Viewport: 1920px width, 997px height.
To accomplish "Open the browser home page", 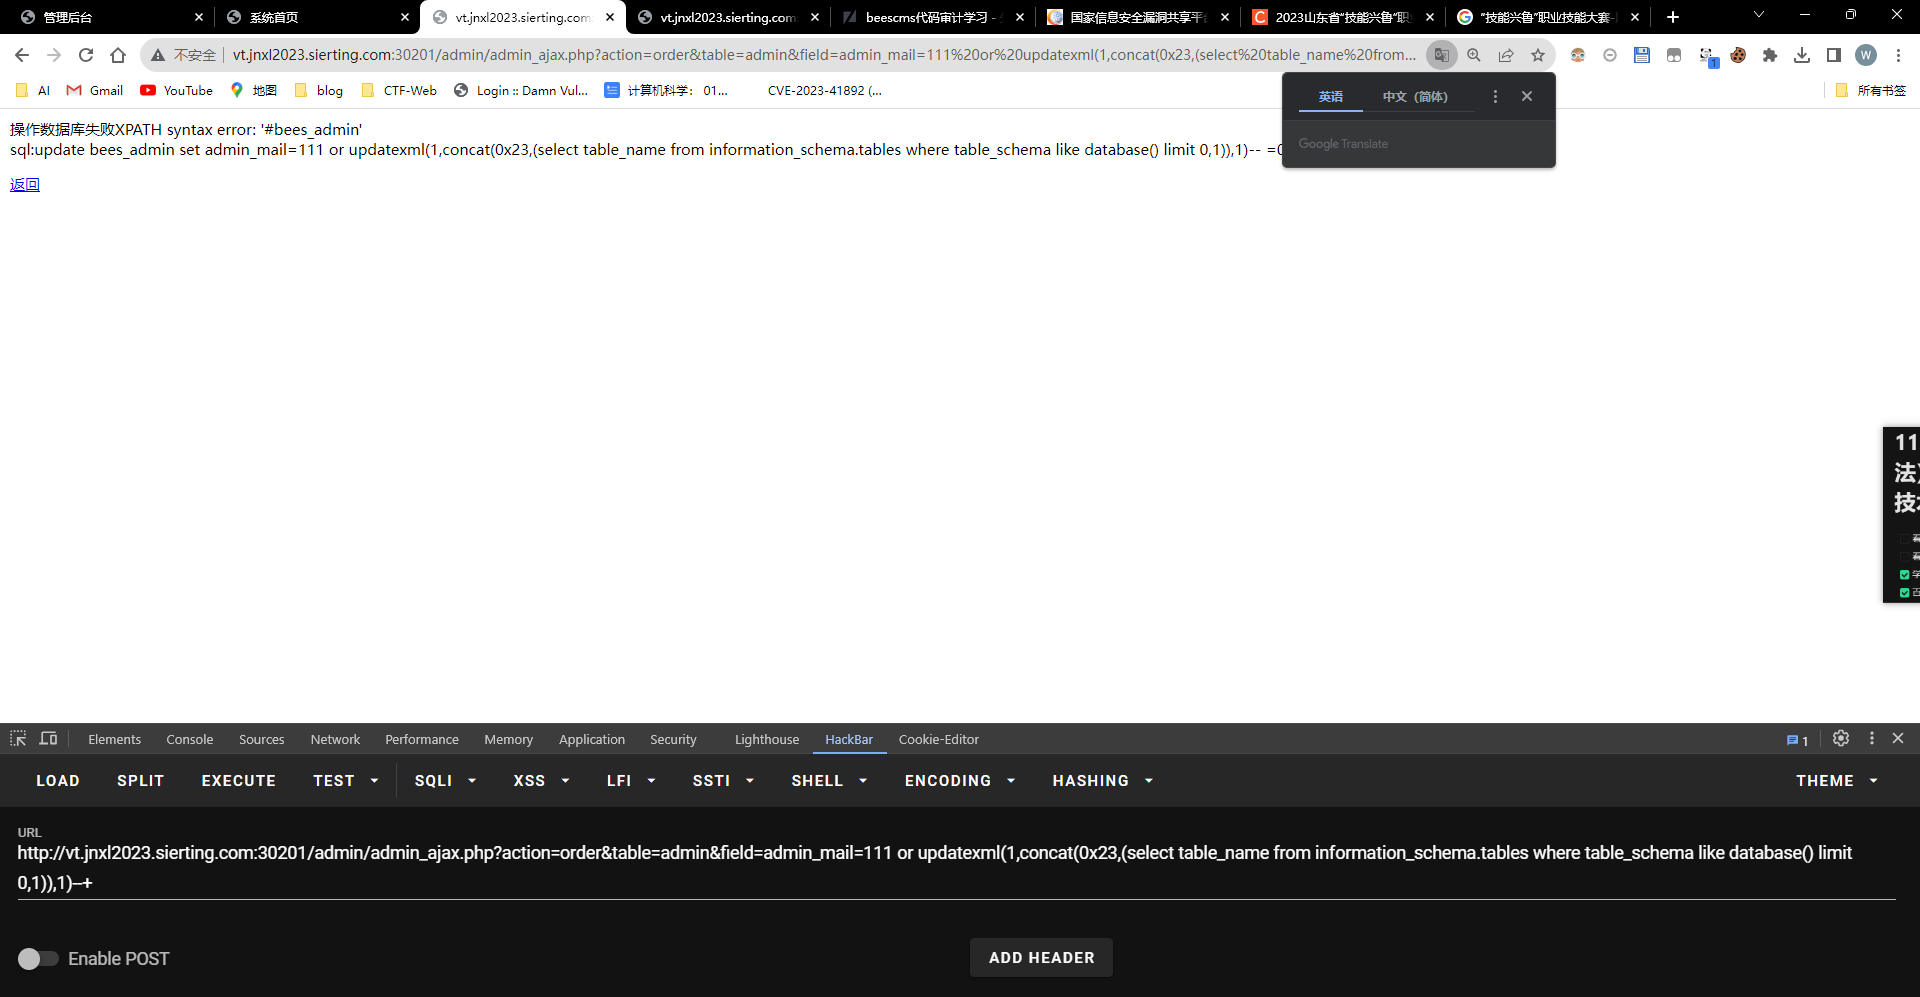I will click(118, 55).
